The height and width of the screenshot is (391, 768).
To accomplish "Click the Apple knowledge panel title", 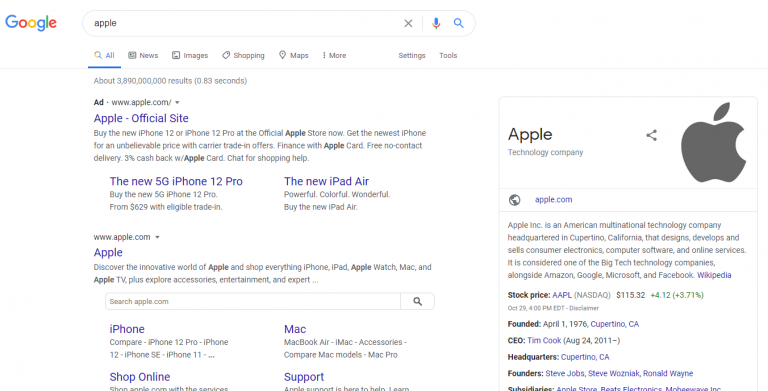I will coord(530,134).
